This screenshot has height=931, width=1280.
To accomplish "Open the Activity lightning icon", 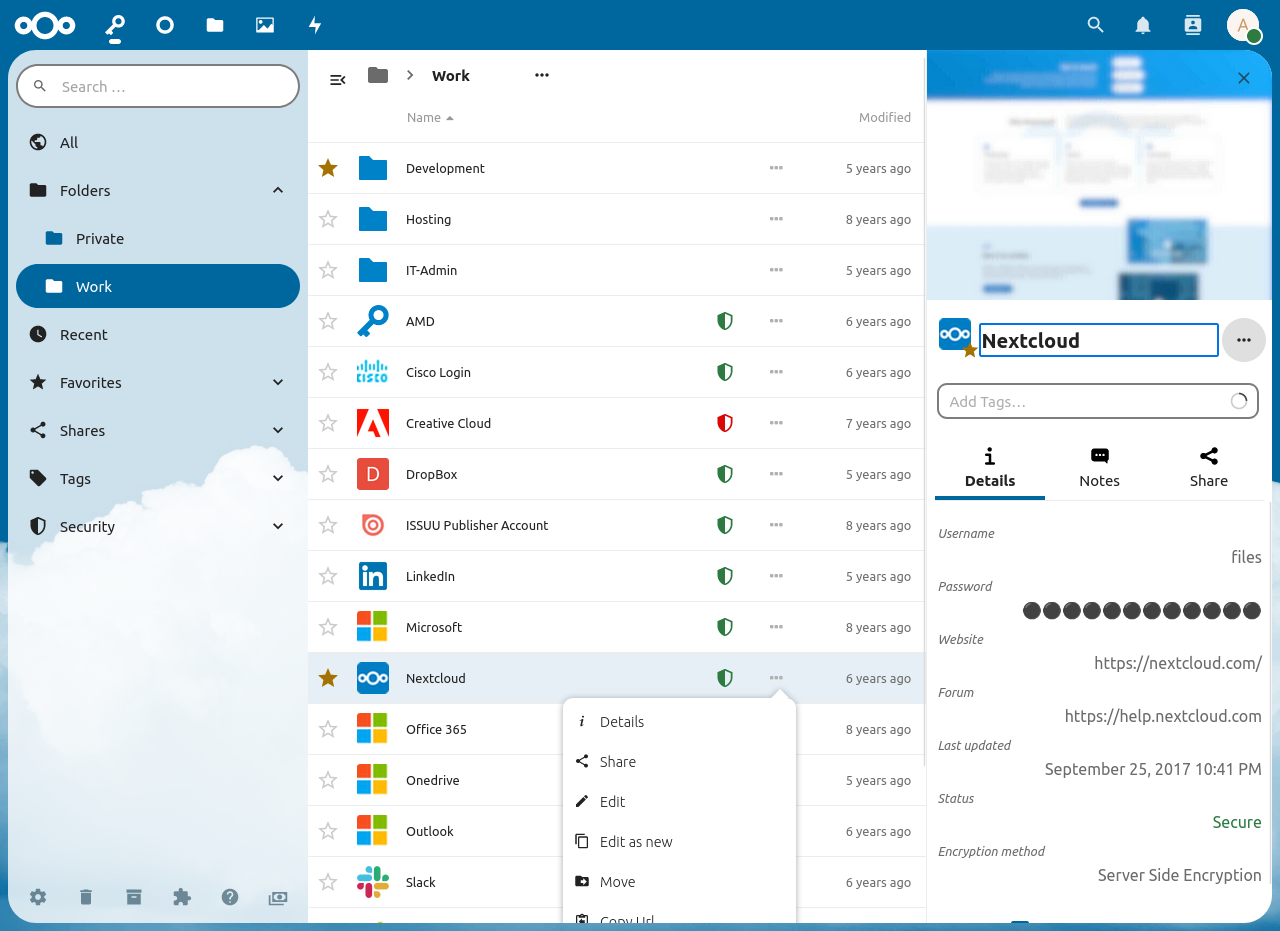I will coord(315,25).
